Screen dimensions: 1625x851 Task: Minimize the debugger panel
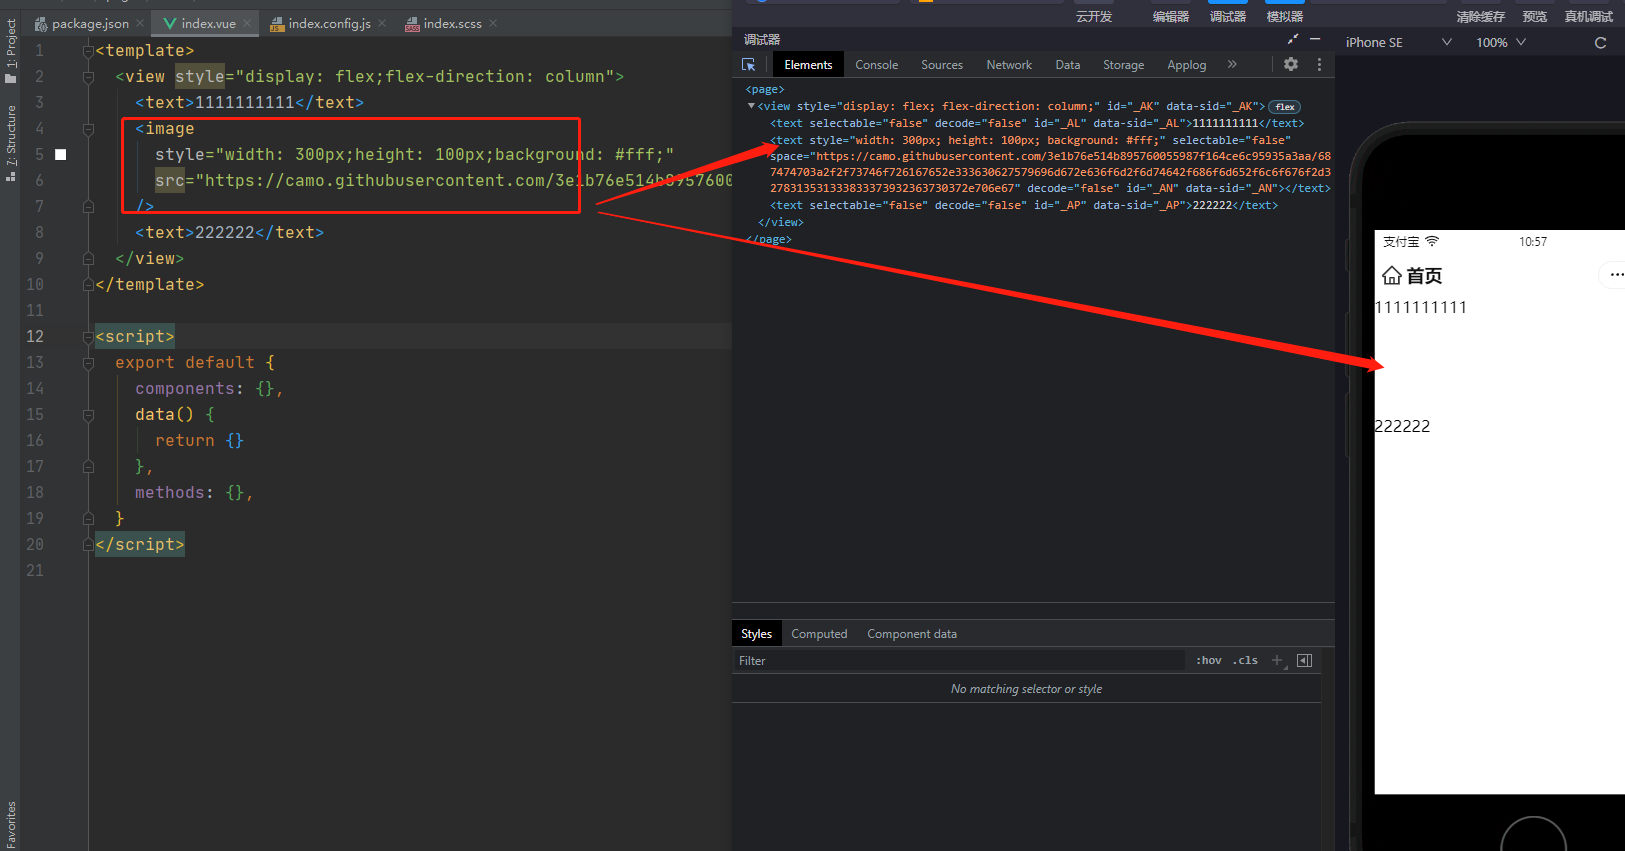(1315, 39)
